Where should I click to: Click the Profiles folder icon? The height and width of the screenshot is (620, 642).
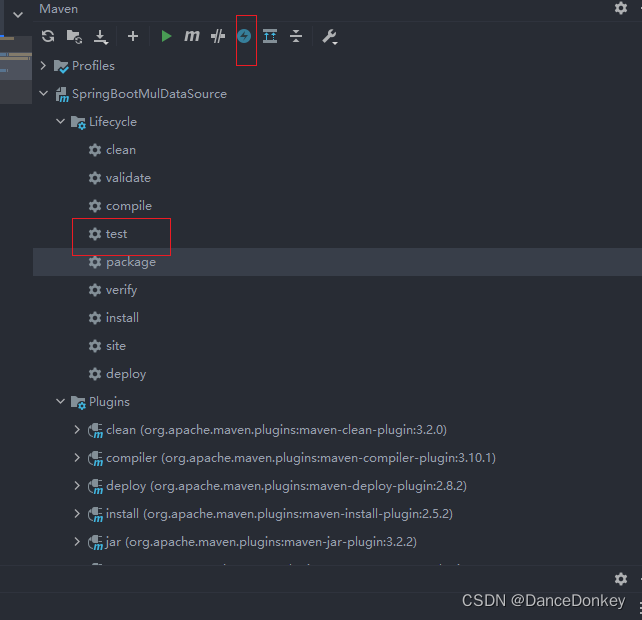click(x=61, y=66)
